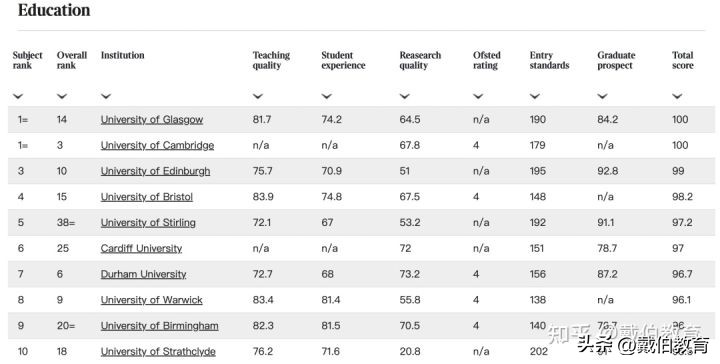This screenshot has width=720, height=364.
Task: Select the University of Stirling link
Action: (148, 223)
